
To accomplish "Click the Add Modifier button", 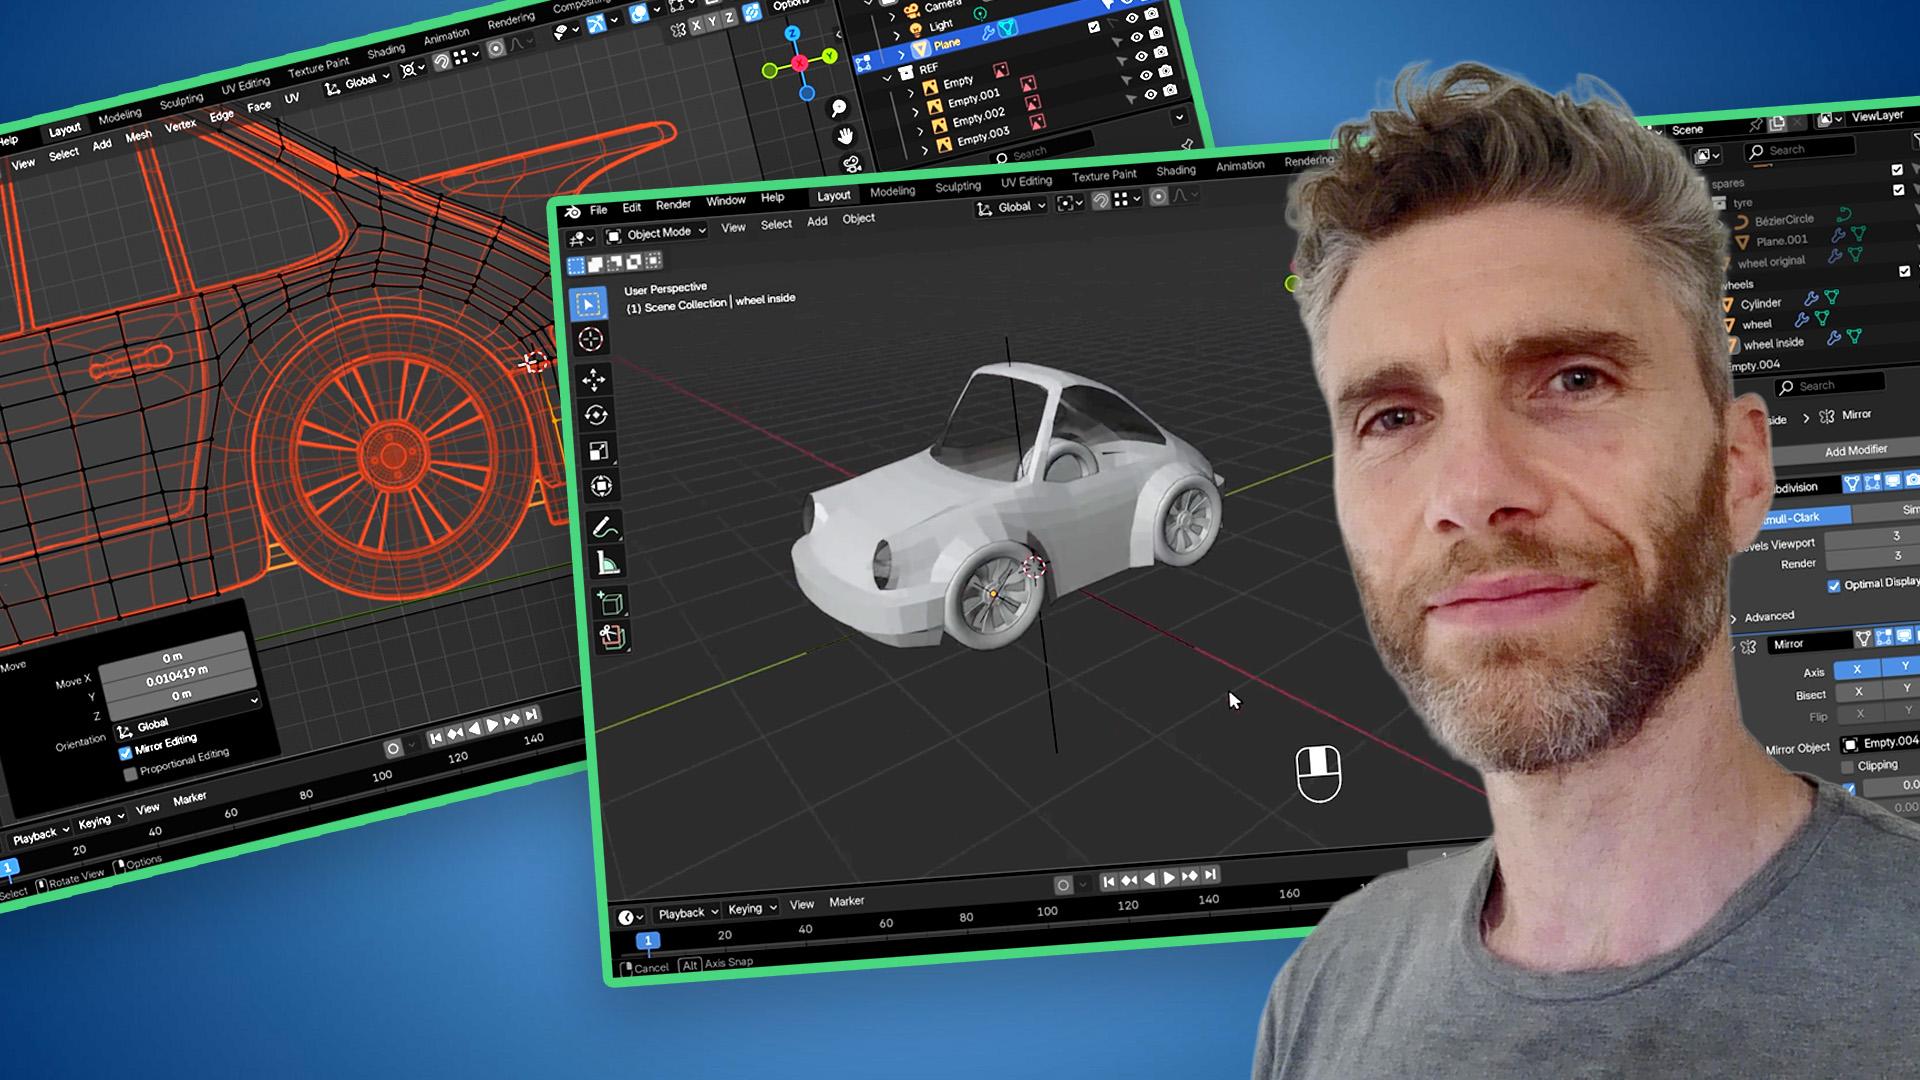I will point(1855,451).
